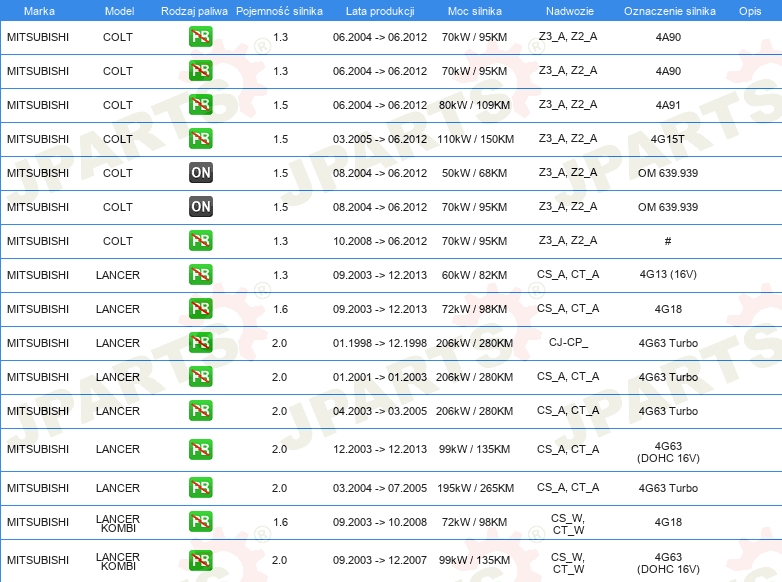782x582 pixels.
Task: Click the petrol icon in the COLT 4G15T row
Action: (200, 139)
